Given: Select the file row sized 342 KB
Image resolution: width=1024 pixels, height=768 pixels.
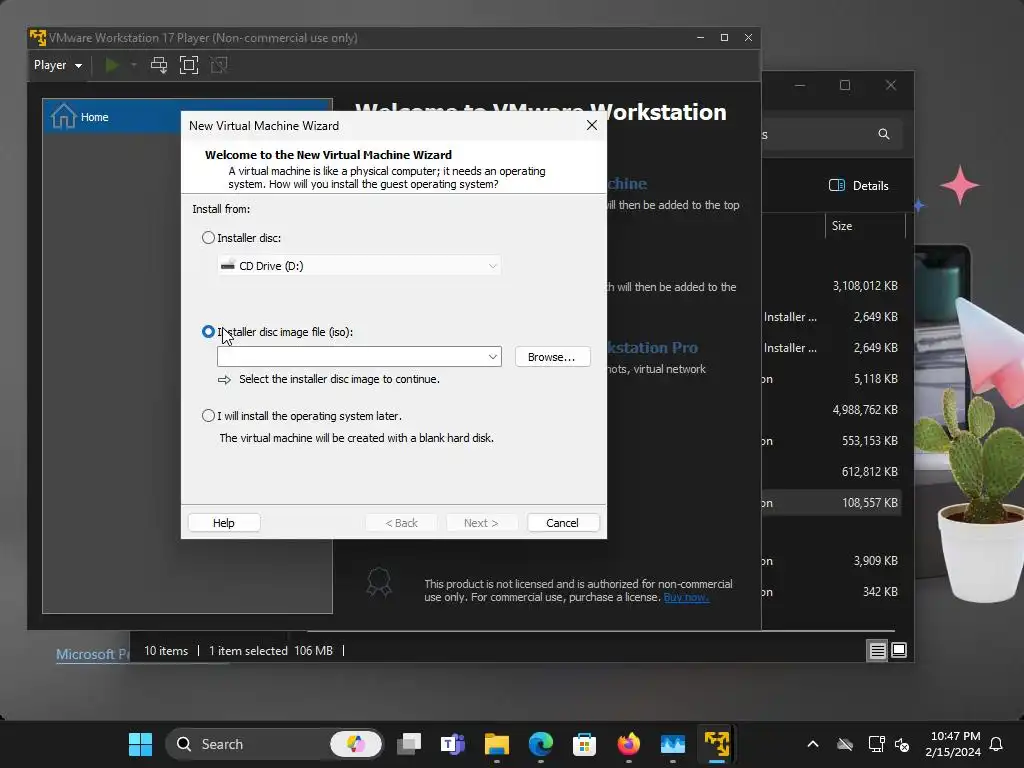Looking at the screenshot, I should [833, 592].
